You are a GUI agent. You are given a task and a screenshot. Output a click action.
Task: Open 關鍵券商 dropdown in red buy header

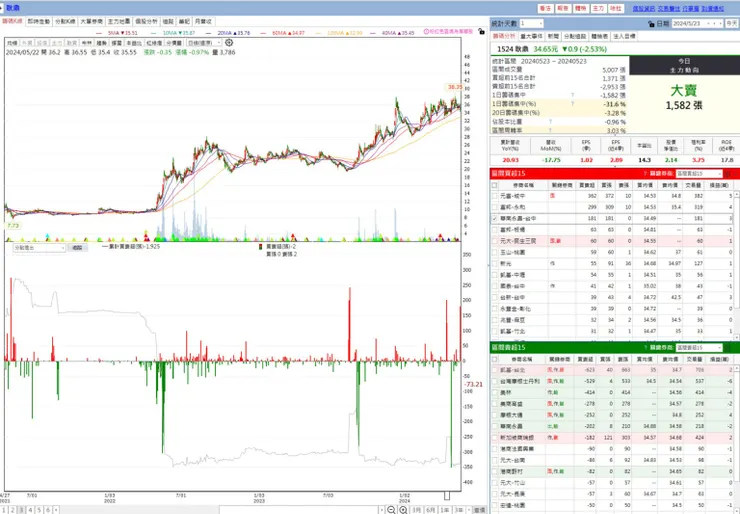(699, 174)
